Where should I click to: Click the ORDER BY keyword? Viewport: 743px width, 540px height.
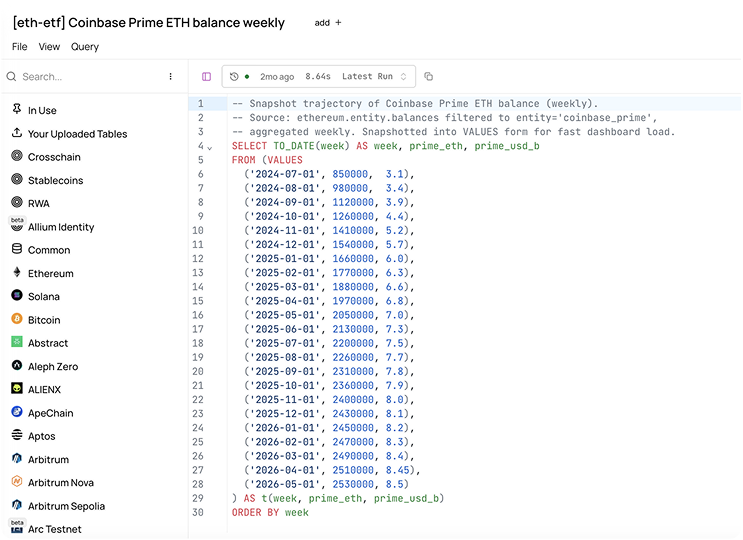pos(255,512)
